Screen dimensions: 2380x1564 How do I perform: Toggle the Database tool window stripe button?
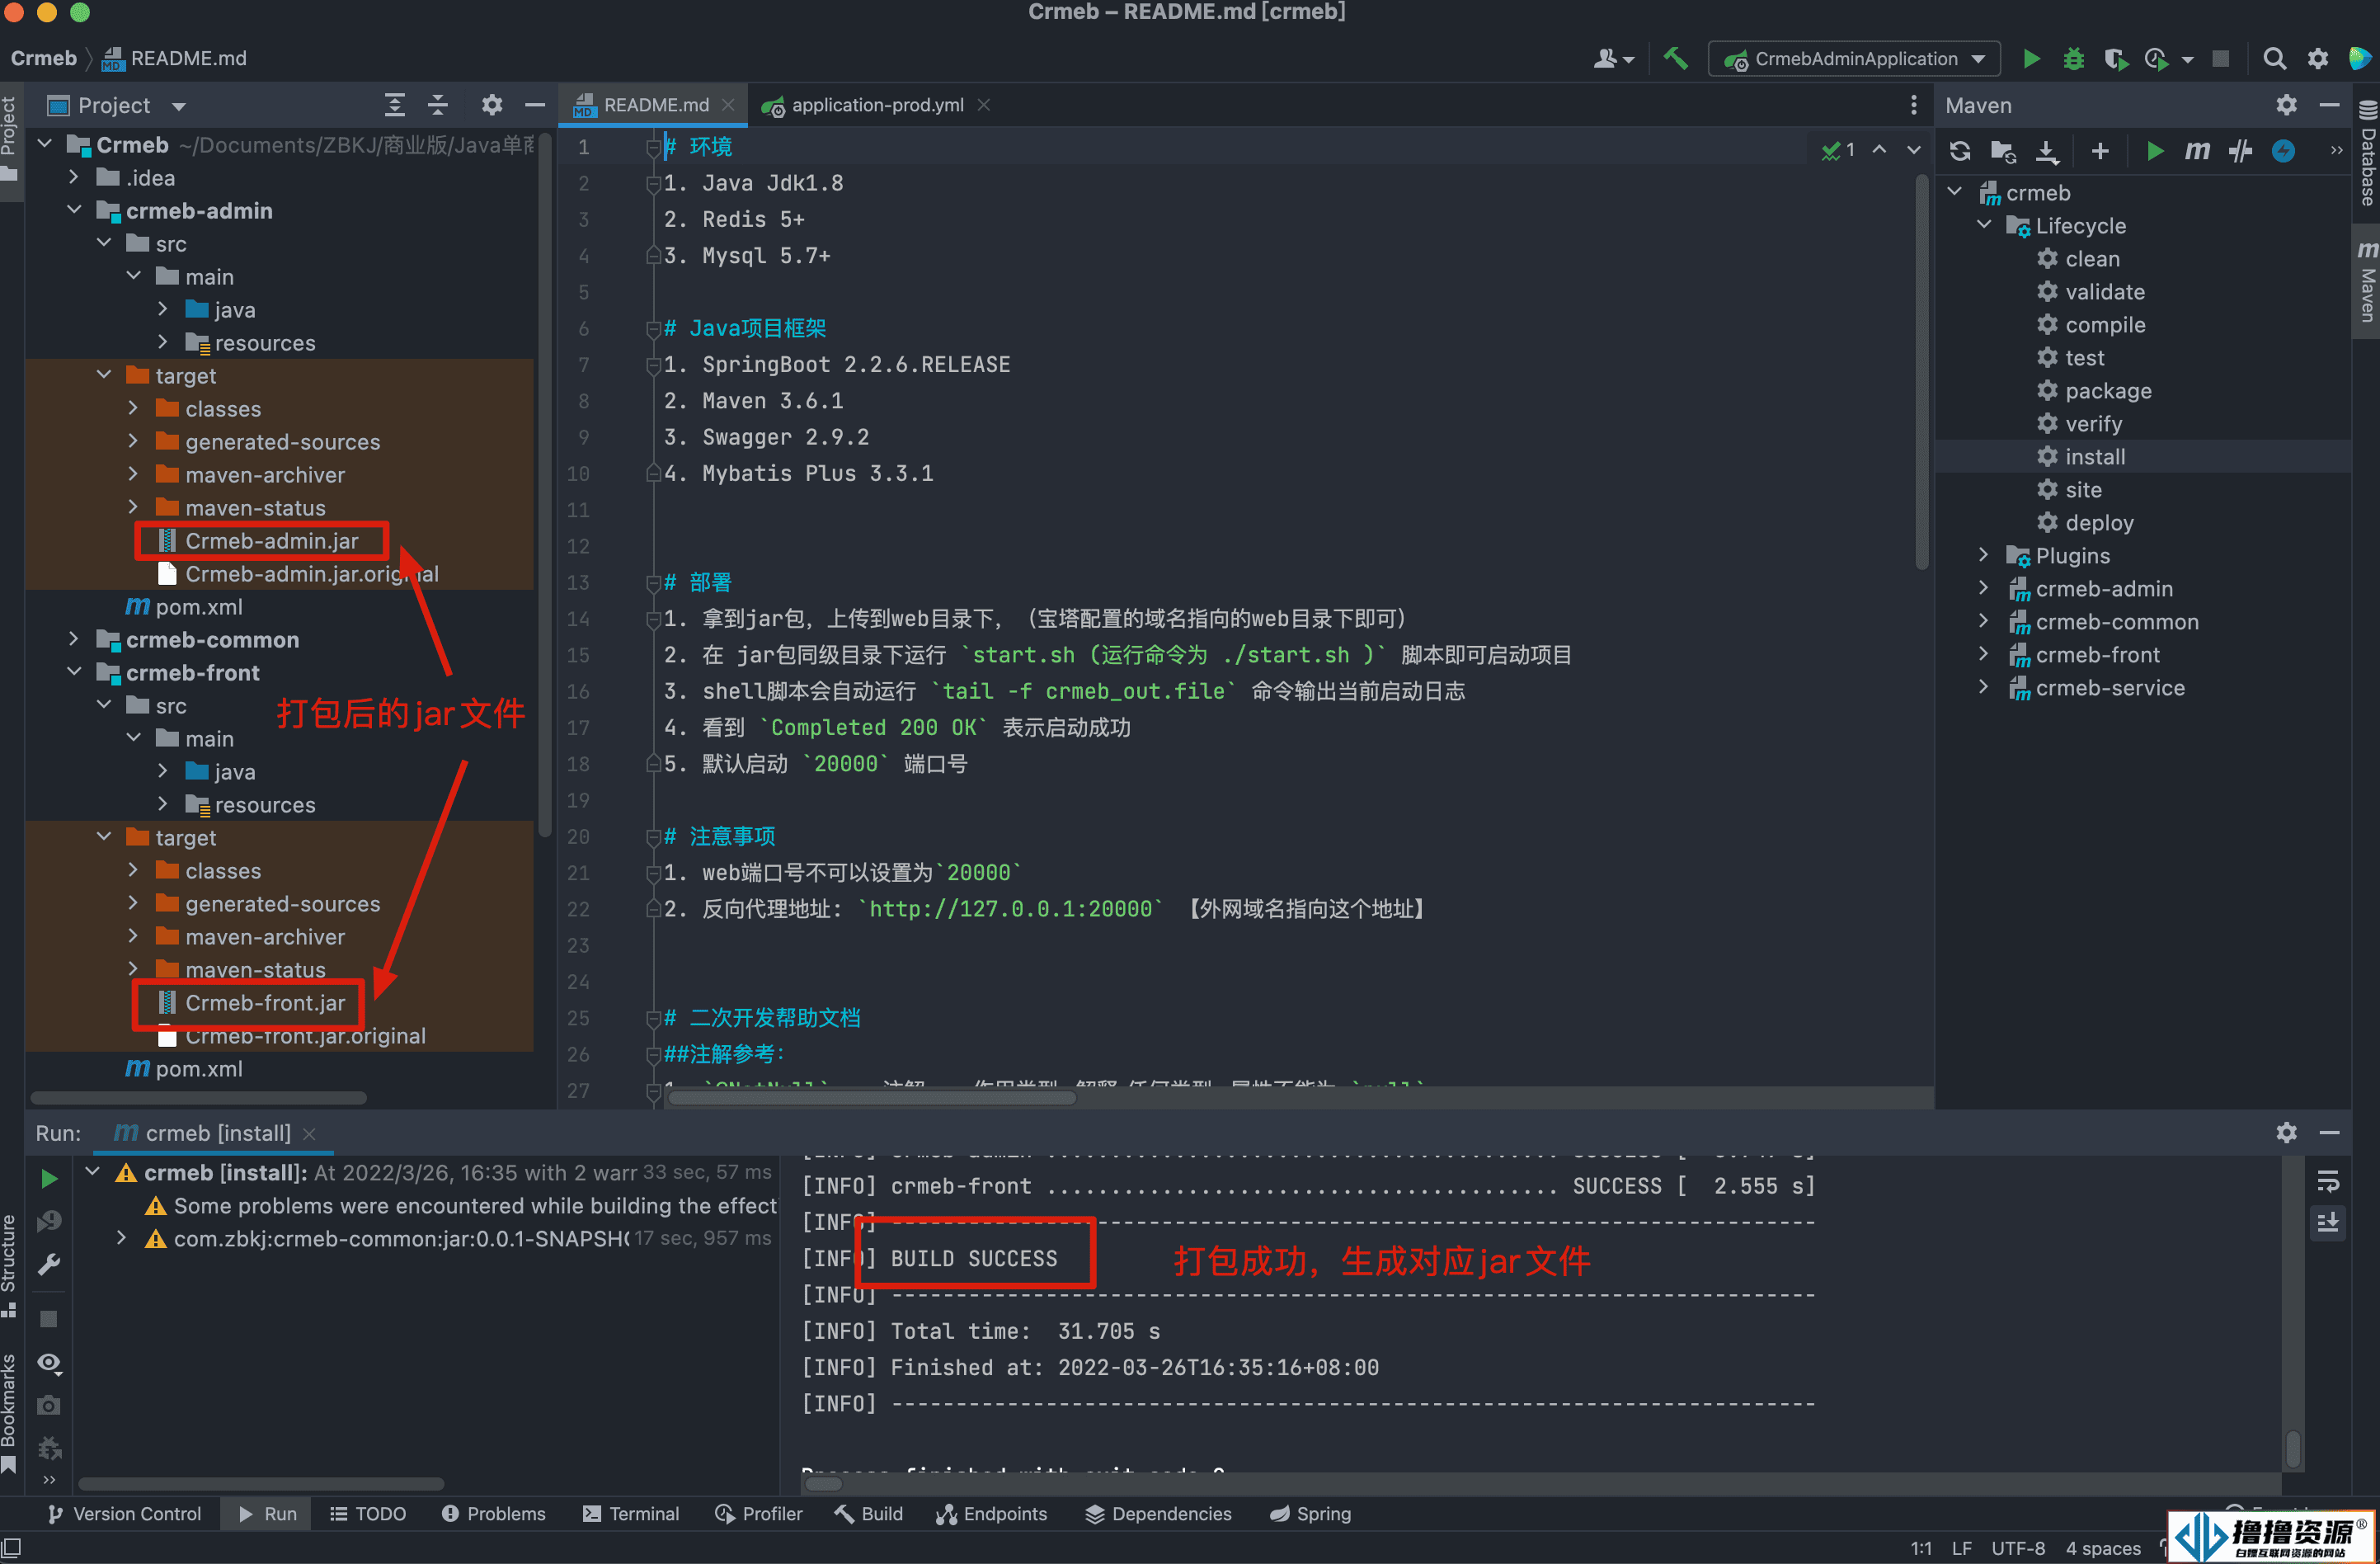2367,153
